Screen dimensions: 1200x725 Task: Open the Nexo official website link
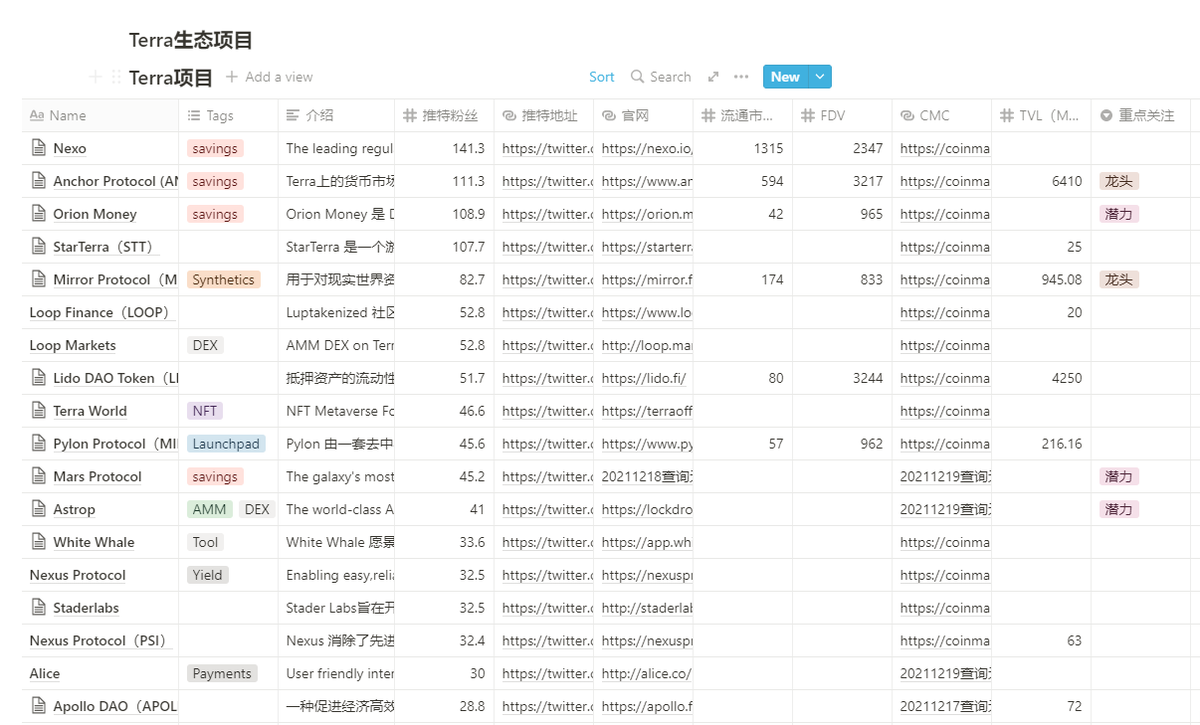tap(647, 148)
